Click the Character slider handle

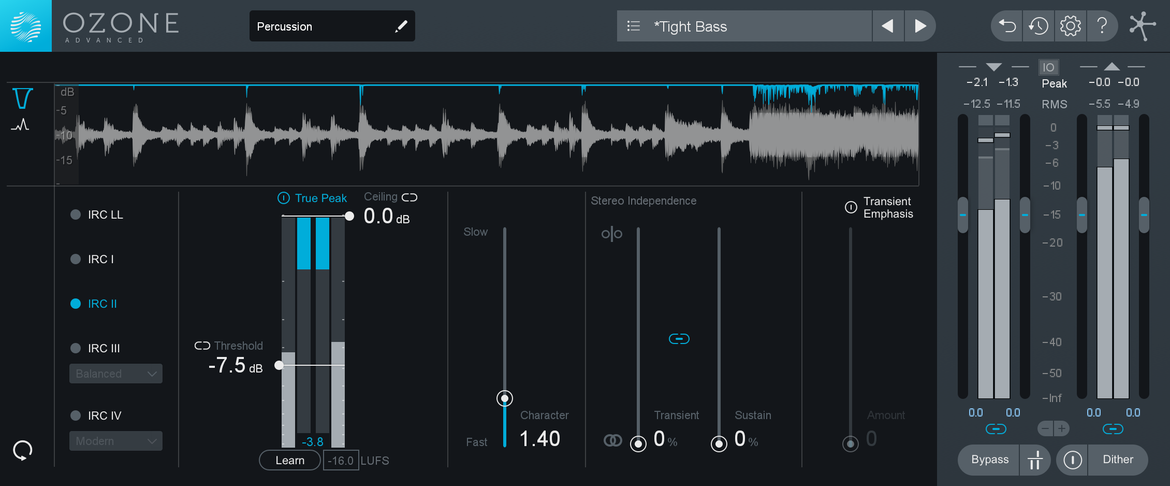point(505,399)
